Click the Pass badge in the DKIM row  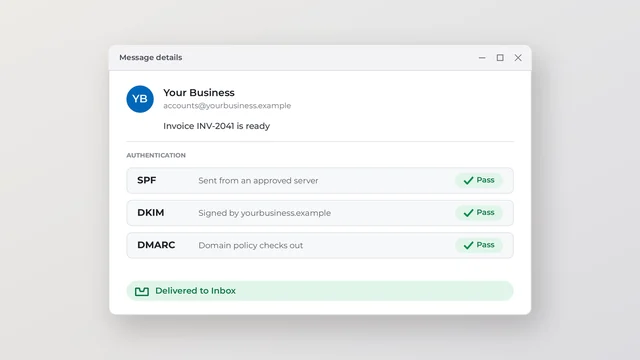pyautogui.click(x=479, y=213)
